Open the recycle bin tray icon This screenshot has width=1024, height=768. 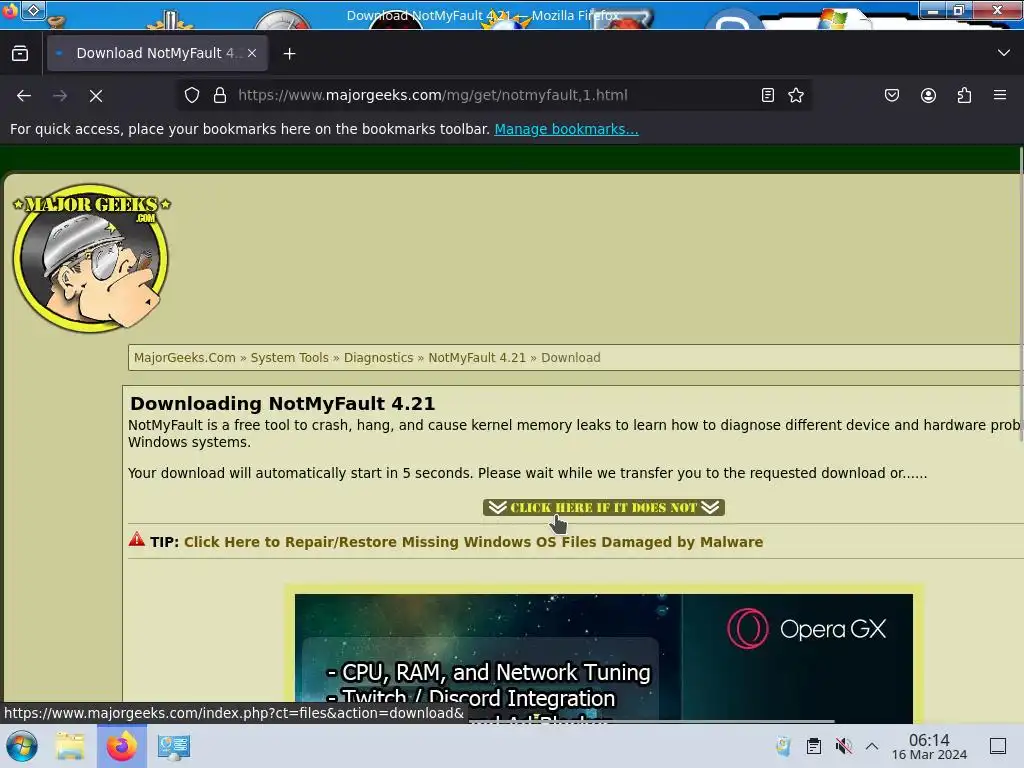click(x=784, y=746)
